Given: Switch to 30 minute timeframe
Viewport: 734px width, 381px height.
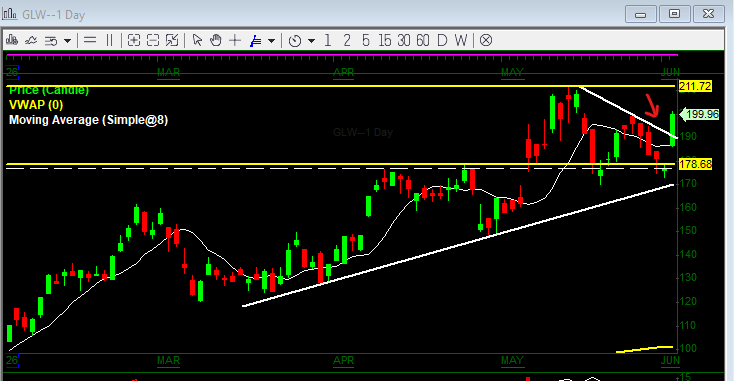Looking at the screenshot, I should tap(404, 41).
